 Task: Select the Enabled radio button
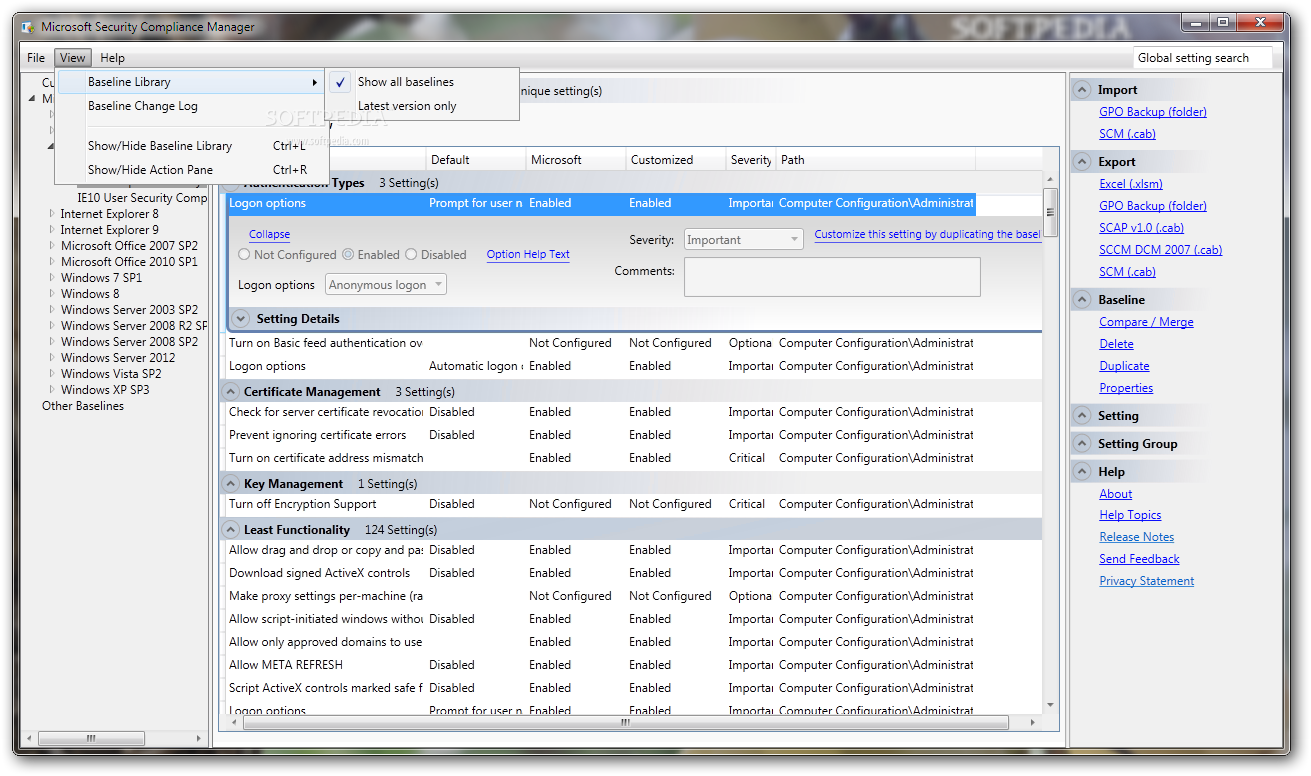pyautogui.click(x=348, y=255)
